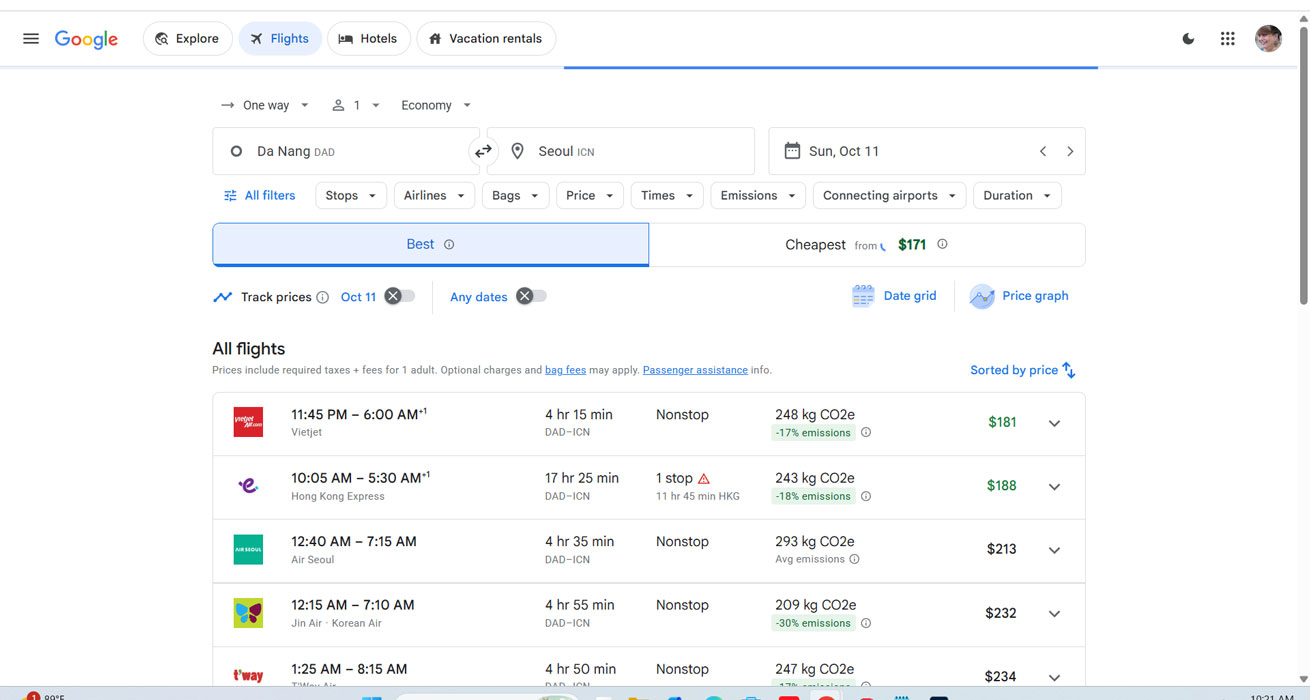
Task: Expand the Vietjet $181 flight details
Action: pyautogui.click(x=1054, y=423)
